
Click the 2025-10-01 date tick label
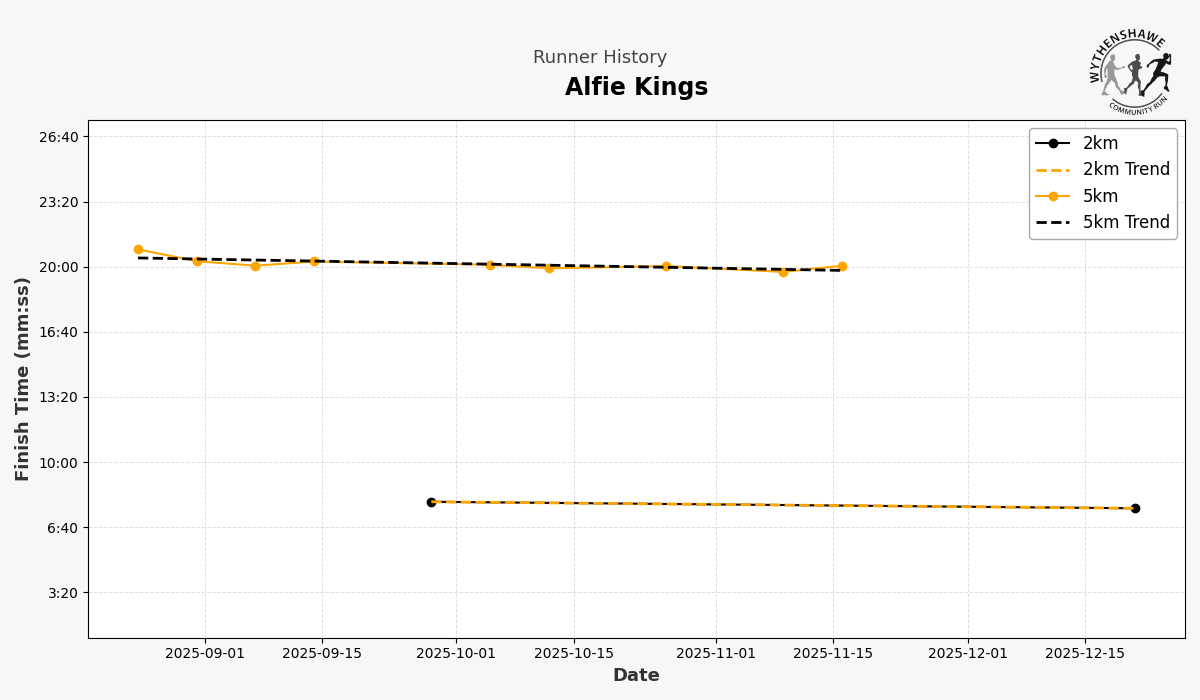[456, 654]
